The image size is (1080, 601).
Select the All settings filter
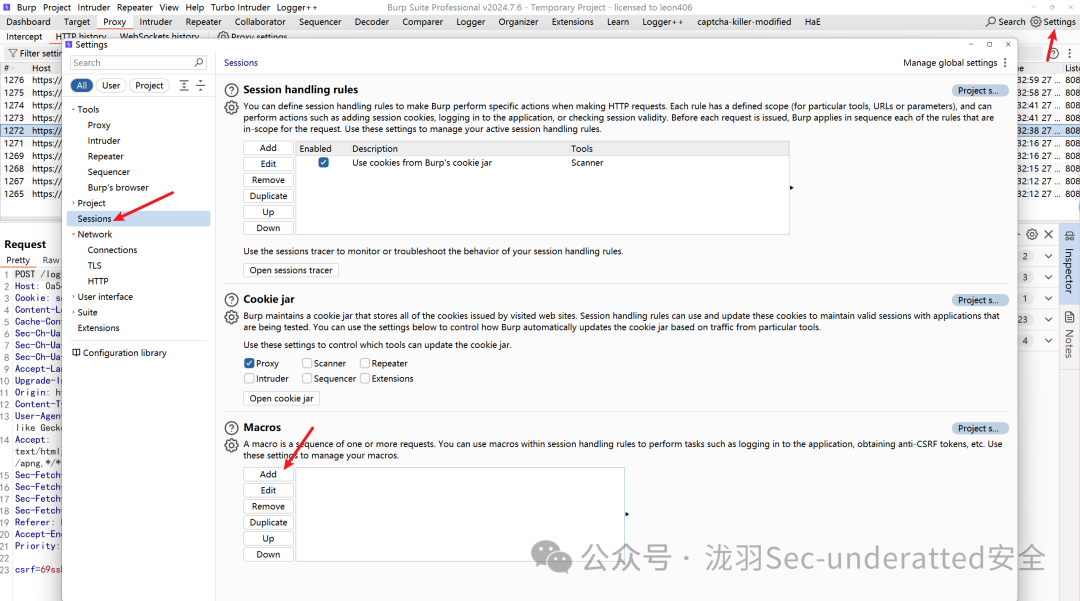coord(82,85)
